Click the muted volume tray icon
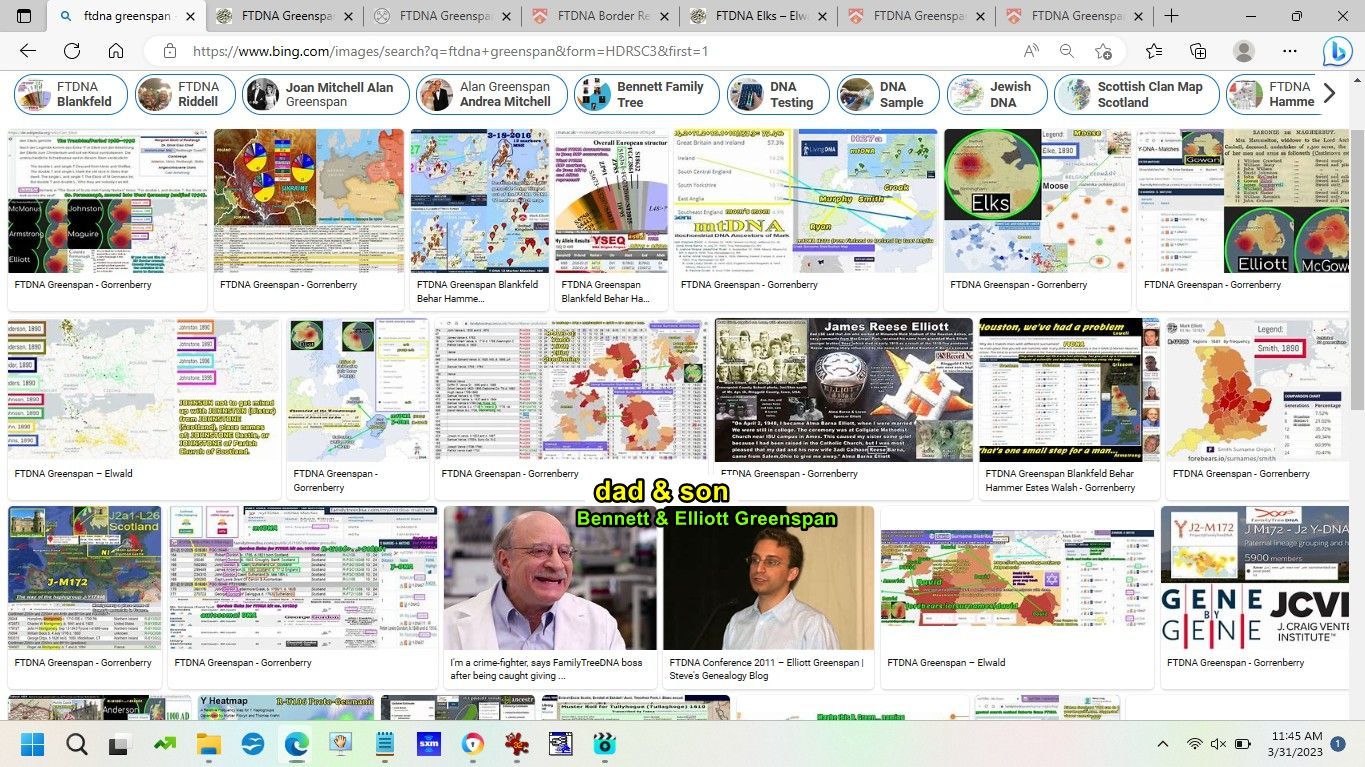The width and height of the screenshot is (1365, 767). pos(1218,744)
